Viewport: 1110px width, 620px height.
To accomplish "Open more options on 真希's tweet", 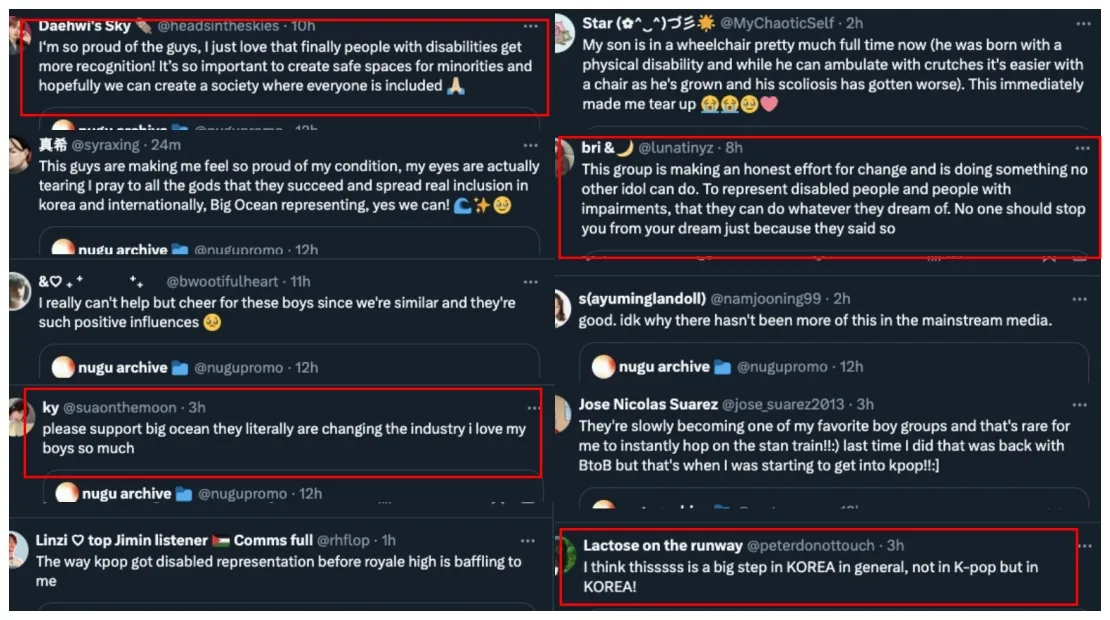I will 530,145.
